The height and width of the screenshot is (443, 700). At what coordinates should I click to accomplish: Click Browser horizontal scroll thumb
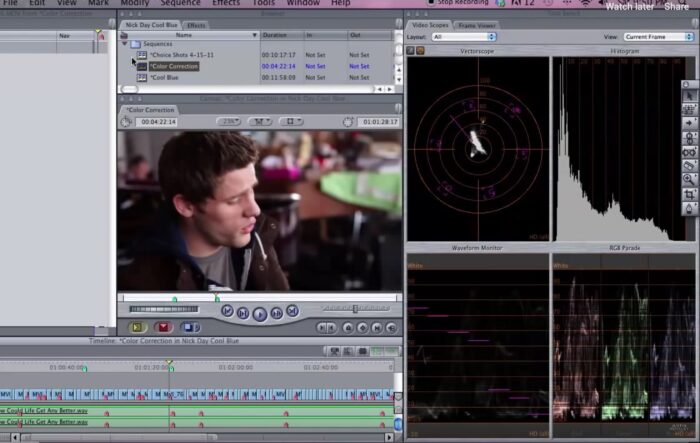point(129,89)
